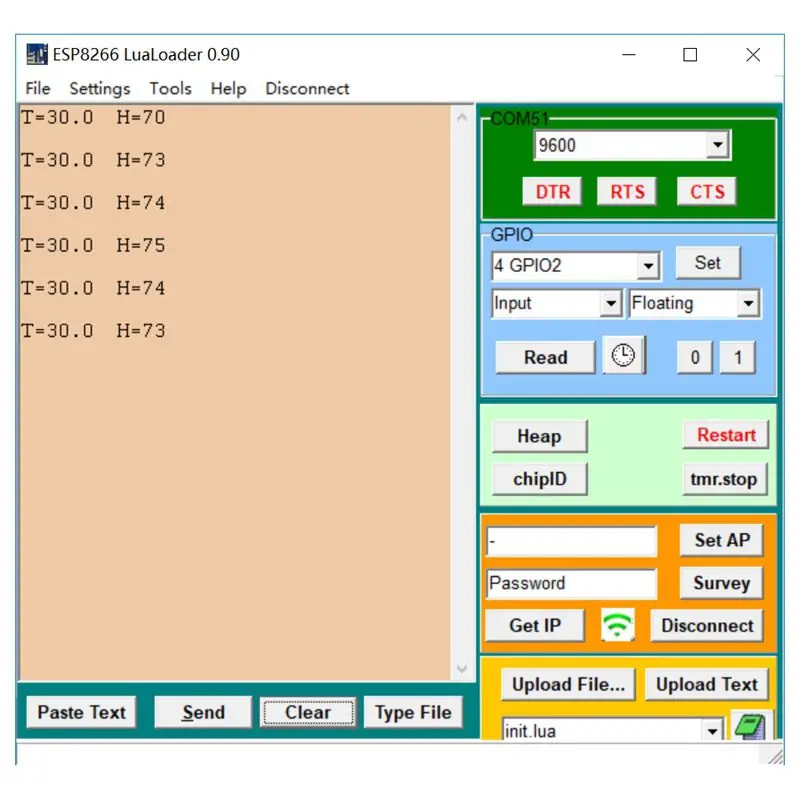Viewport: 800px width, 800px height.
Task: Click Disconnect button in the orange WiFi panel
Action: coord(707,626)
